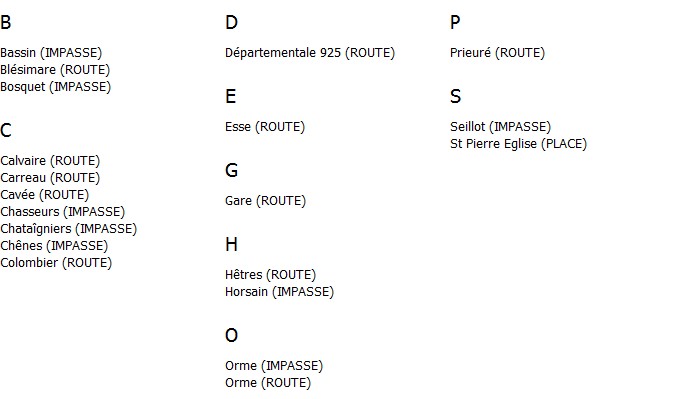The height and width of the screenshot is (399, 675).
Task: Open Bosquet (IMPASSE) street link
Action: pyautogui.click(x=56, y=87)
